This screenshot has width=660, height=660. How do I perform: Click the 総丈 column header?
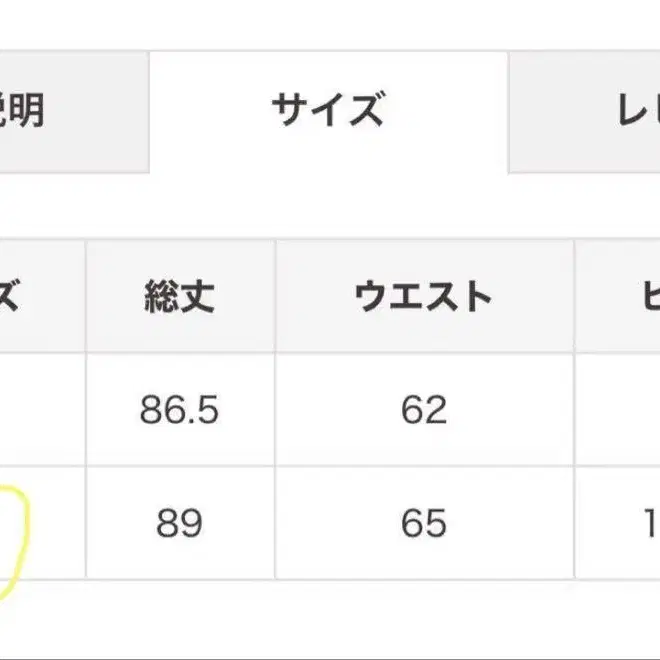point(180,297)
